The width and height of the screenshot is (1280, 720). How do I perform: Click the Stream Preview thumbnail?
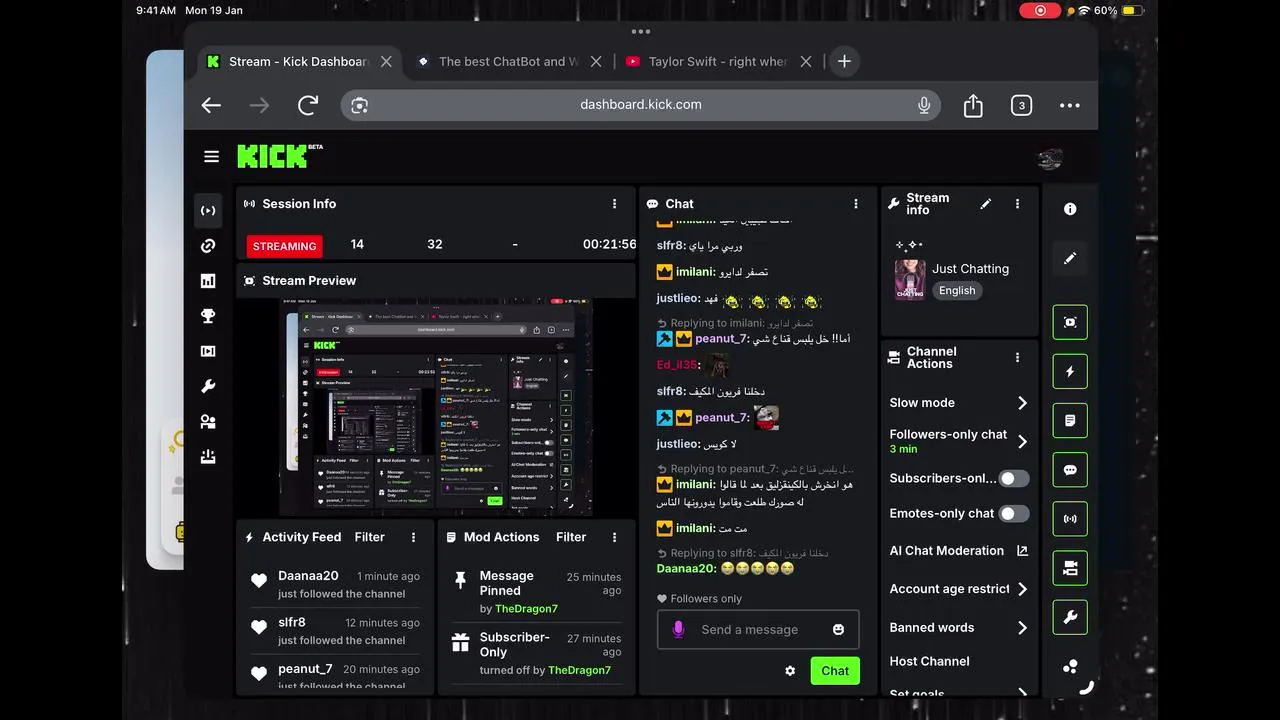pyautogui.click(x=436, y=407)
